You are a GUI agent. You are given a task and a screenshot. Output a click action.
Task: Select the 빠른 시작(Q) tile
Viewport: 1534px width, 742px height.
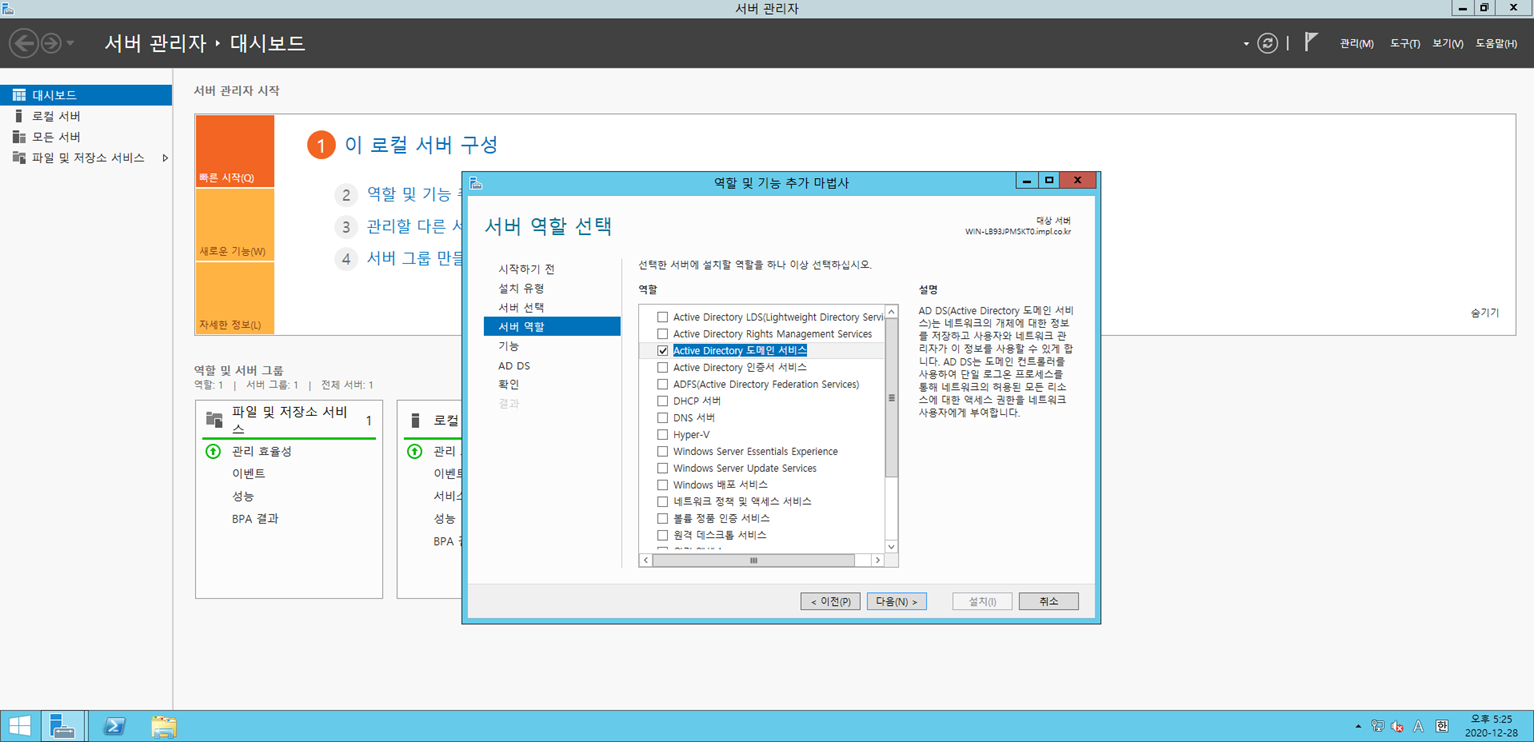tap(234, 151)
